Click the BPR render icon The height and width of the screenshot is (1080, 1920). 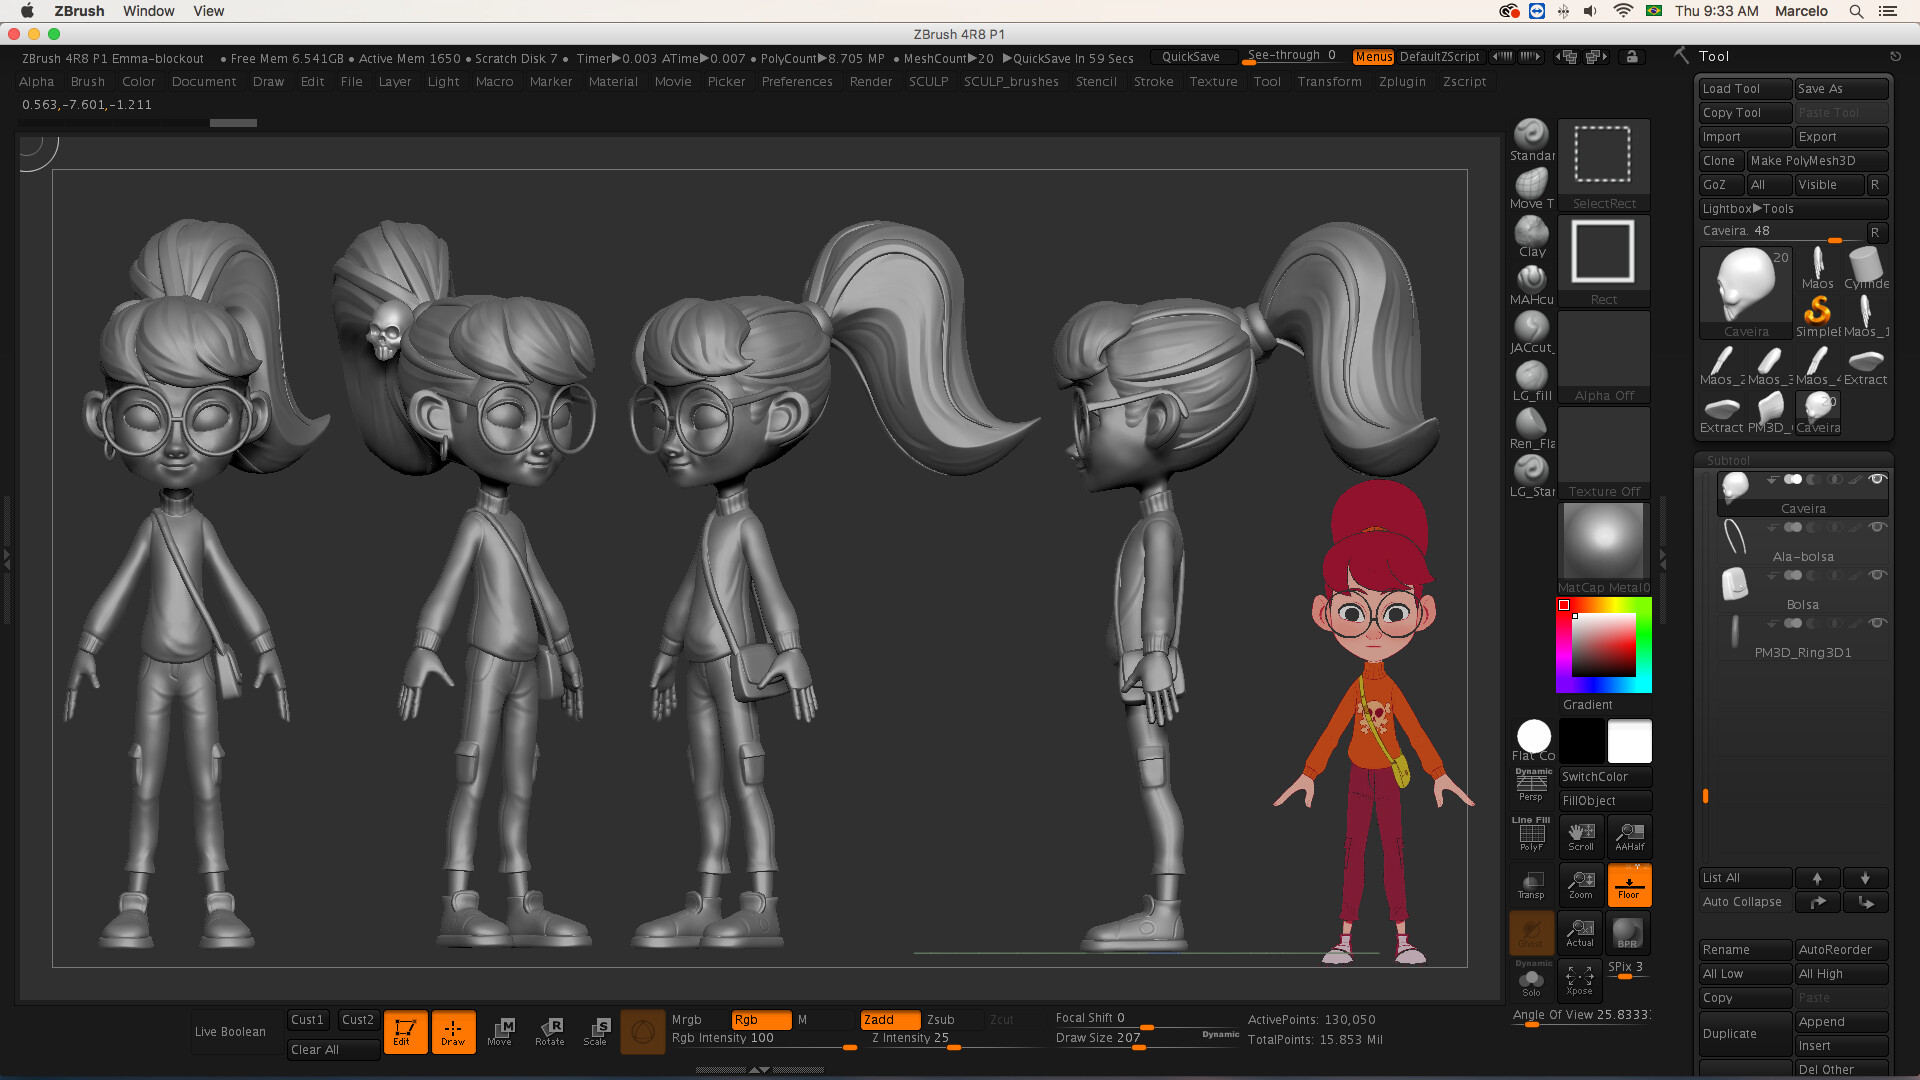coord(1628,932)
